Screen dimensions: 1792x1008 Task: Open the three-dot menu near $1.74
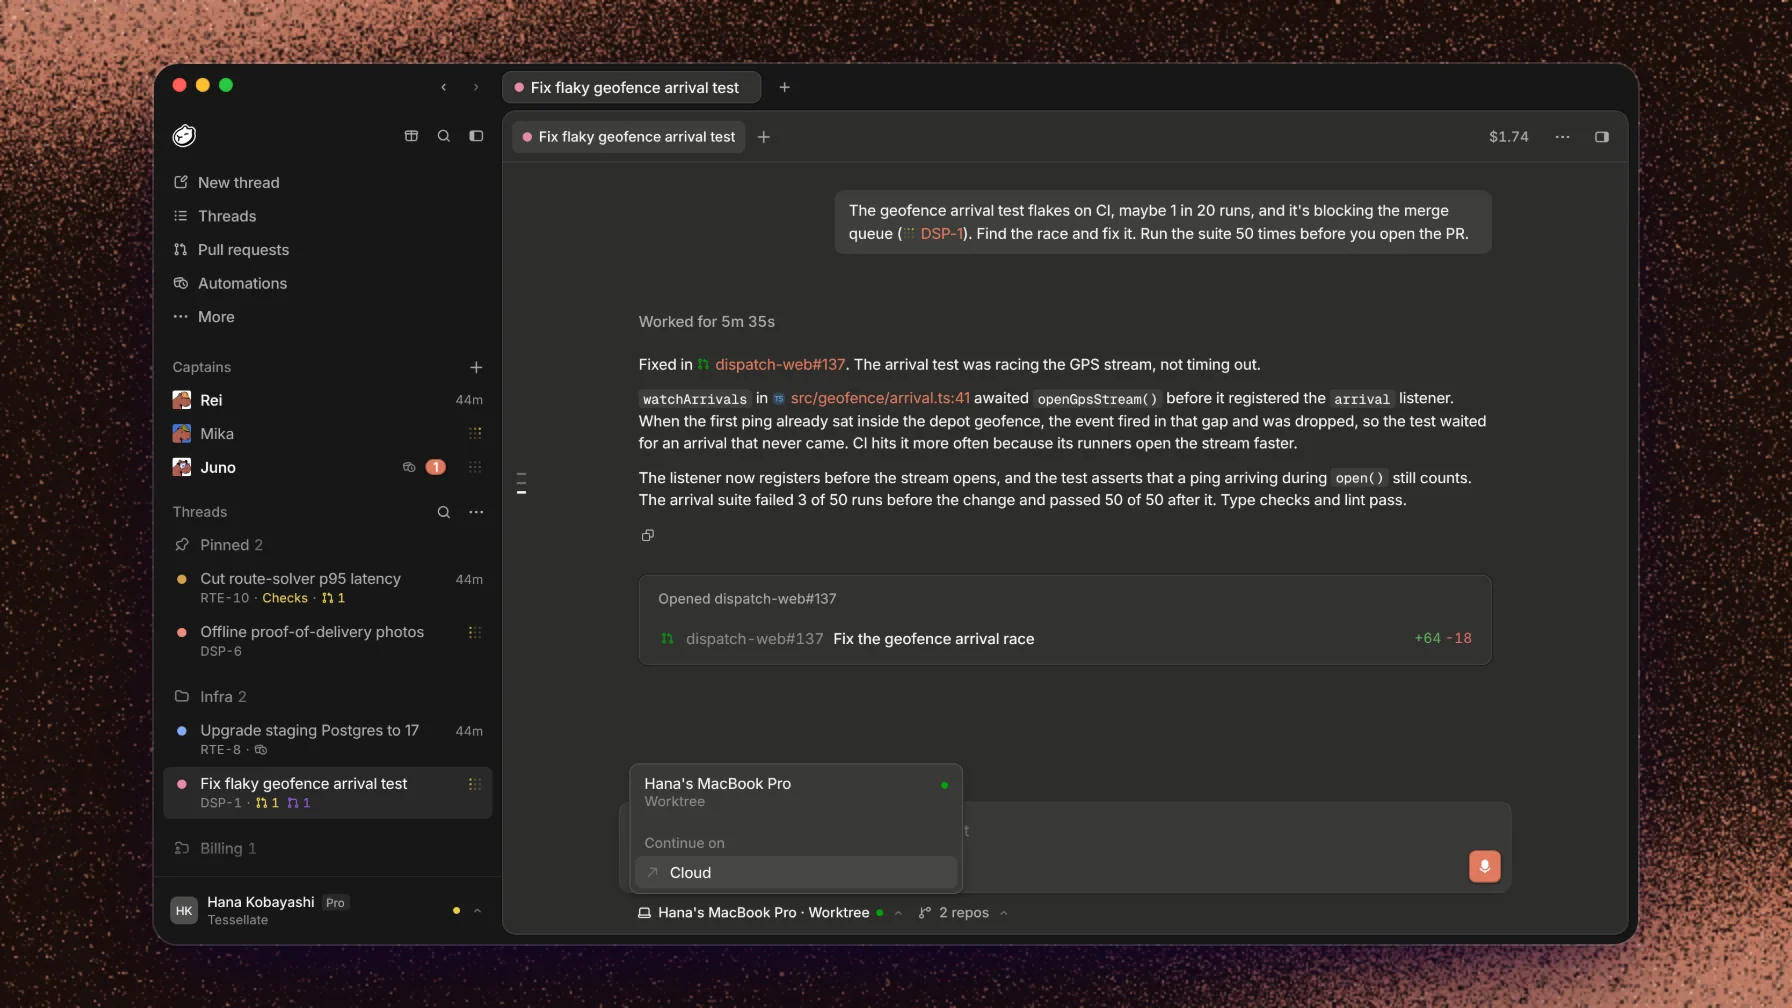click(x=1562, y=137)
